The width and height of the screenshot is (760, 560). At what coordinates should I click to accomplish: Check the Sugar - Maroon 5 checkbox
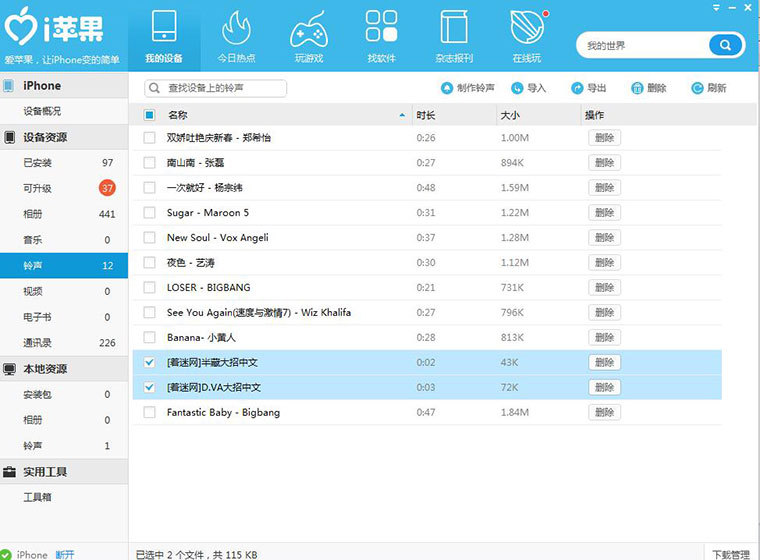coord(149,212)
